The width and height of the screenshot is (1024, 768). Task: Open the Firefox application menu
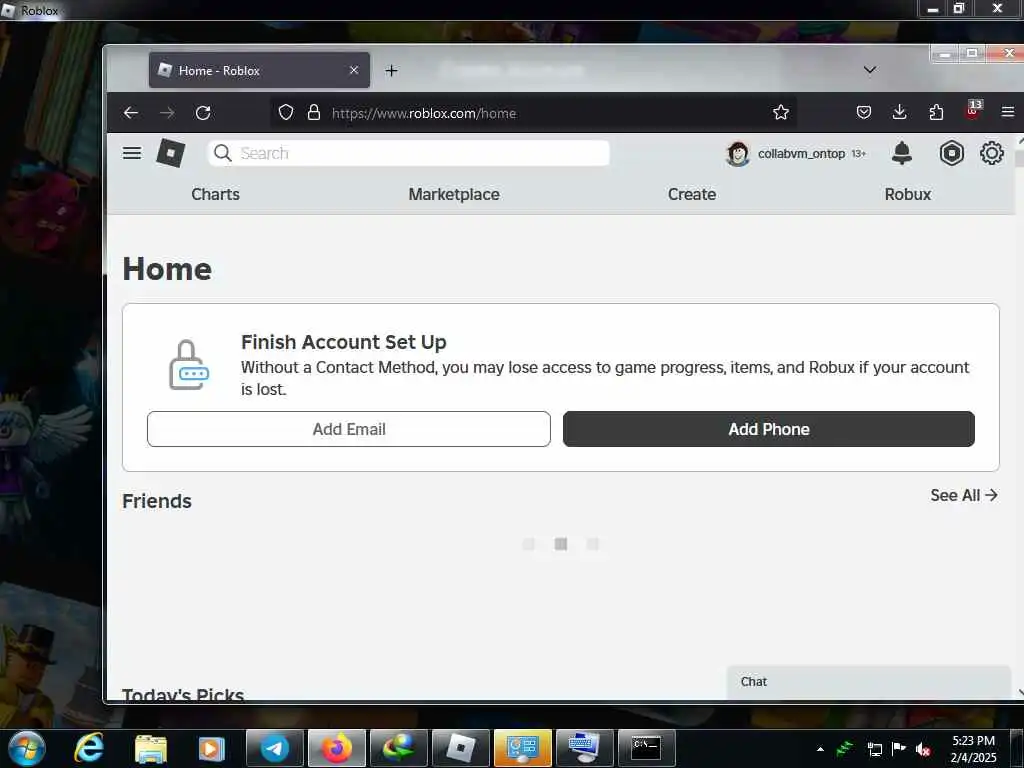click(x=1008, y=112)
